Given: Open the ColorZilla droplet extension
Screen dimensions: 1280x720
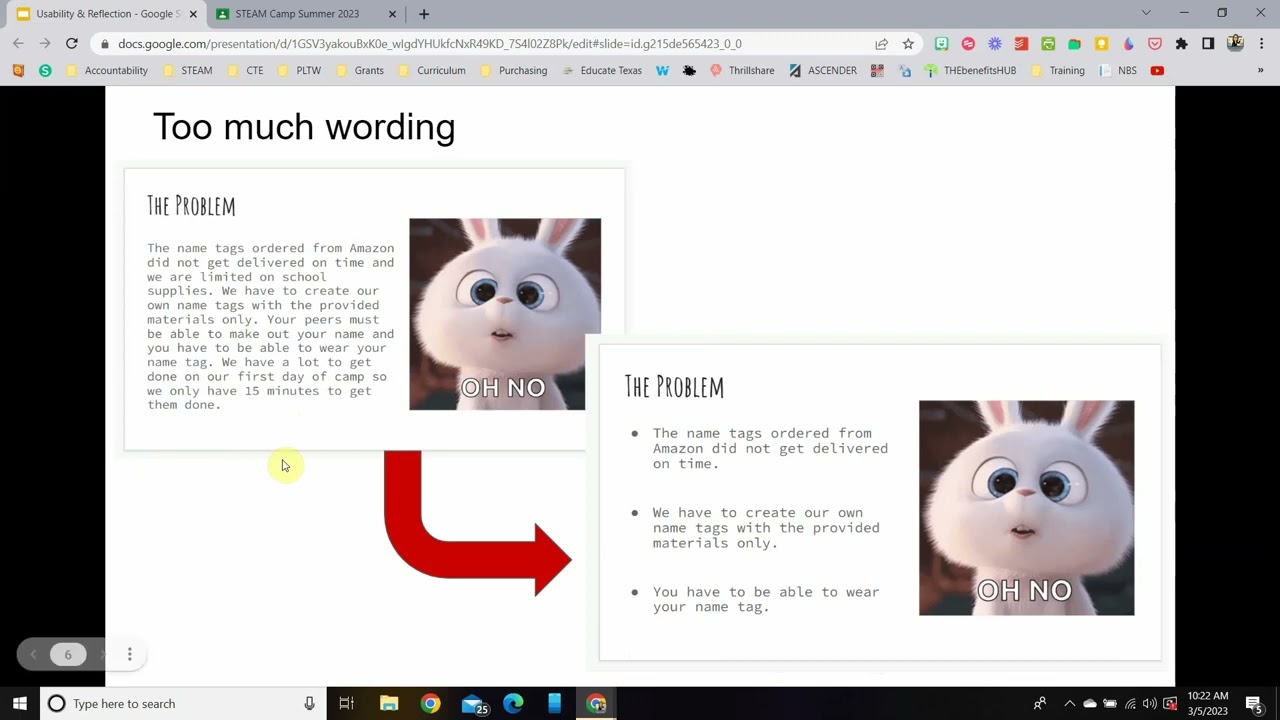Looking at the screenshot, I should point(1128,44).
